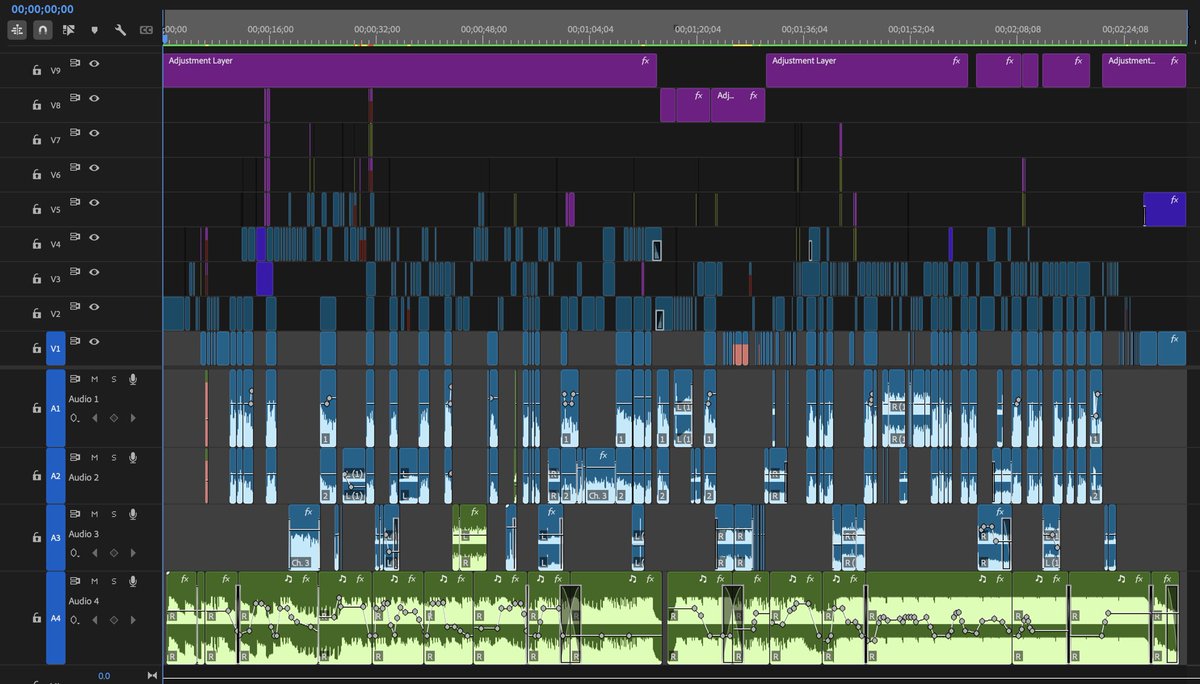
Task: Toggle sync lock on Audio 4
Action: [74, 581]
